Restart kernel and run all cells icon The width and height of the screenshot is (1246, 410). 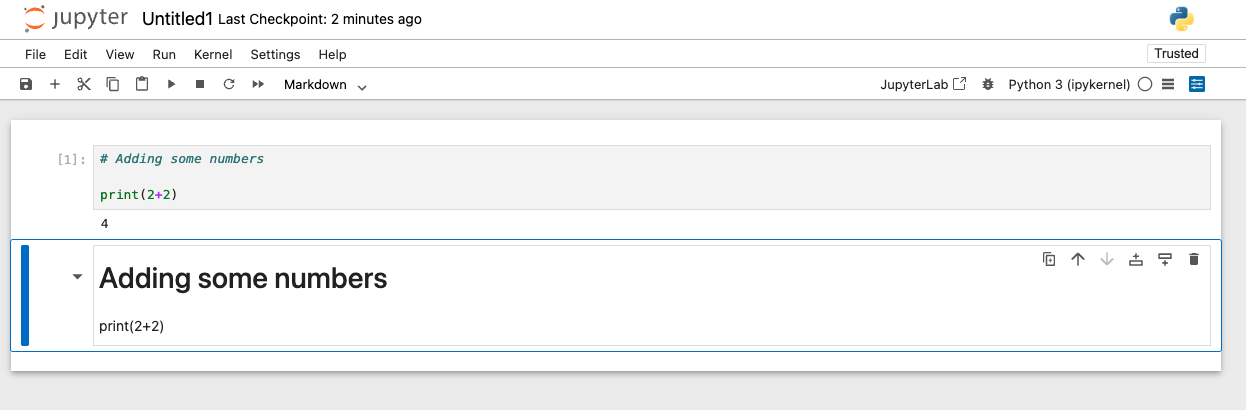258,85
